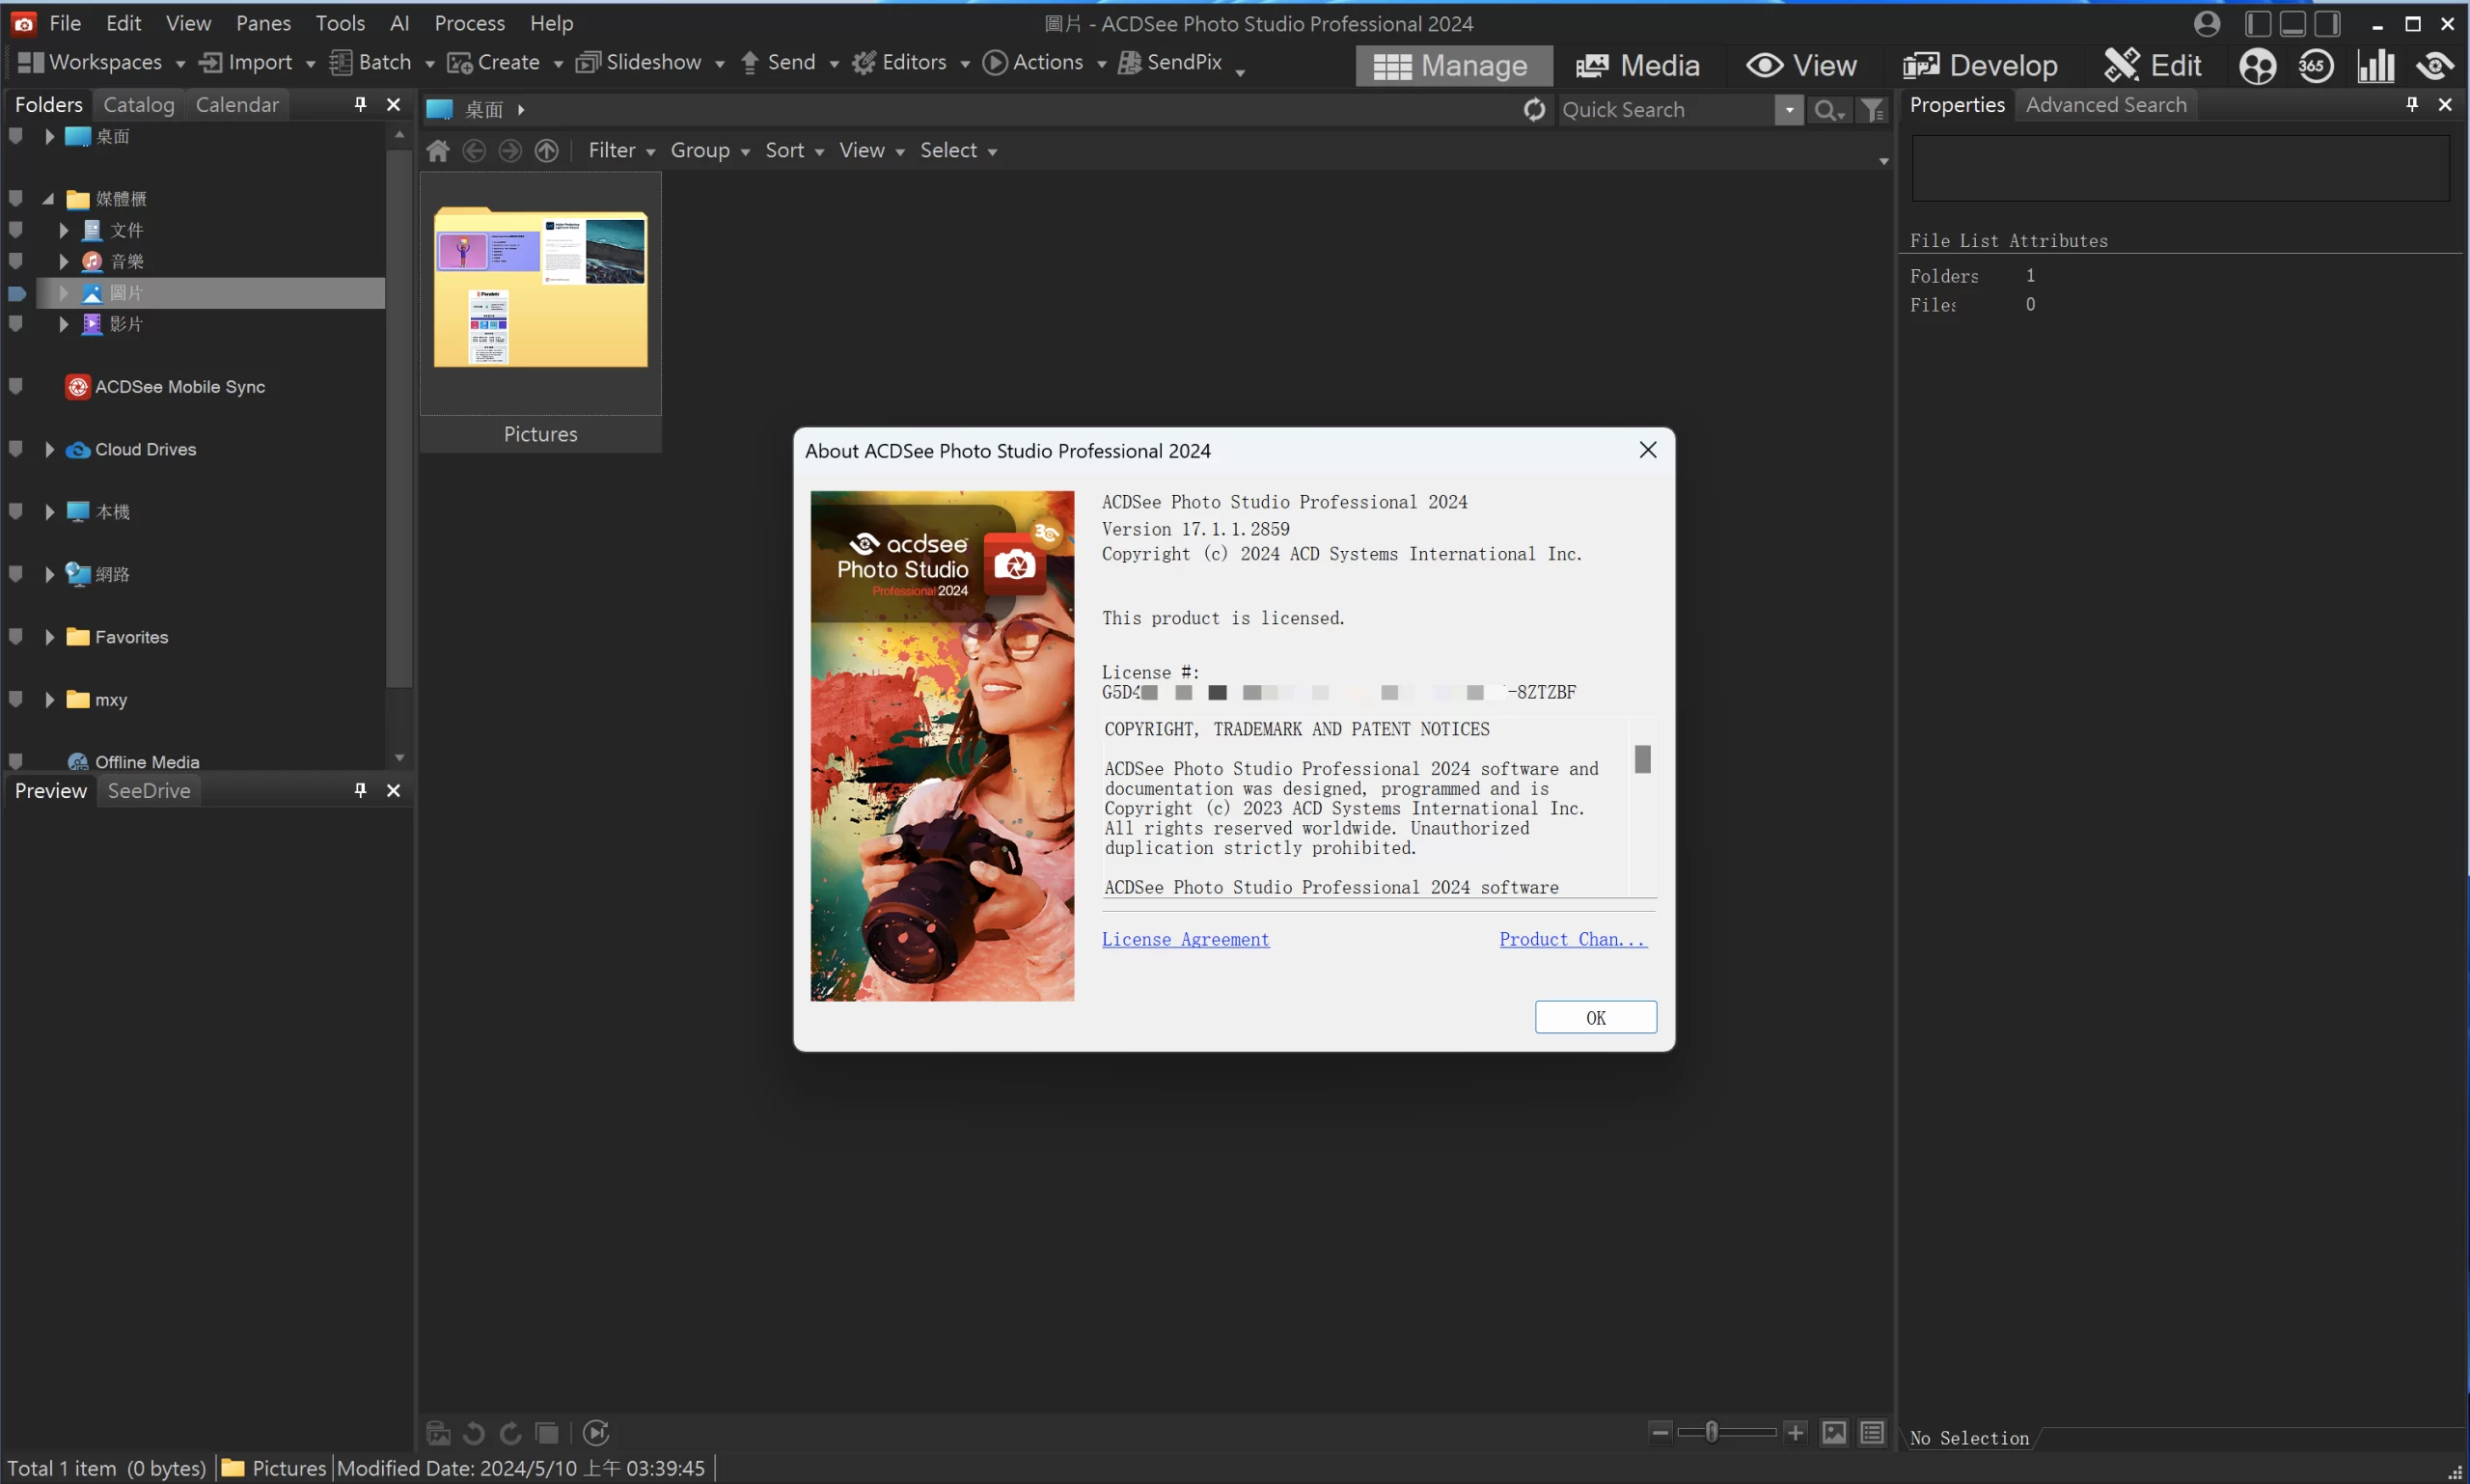
Task: Toggle Easy-Select marker beside Favorites folder
Action: (x=16, y=636)
